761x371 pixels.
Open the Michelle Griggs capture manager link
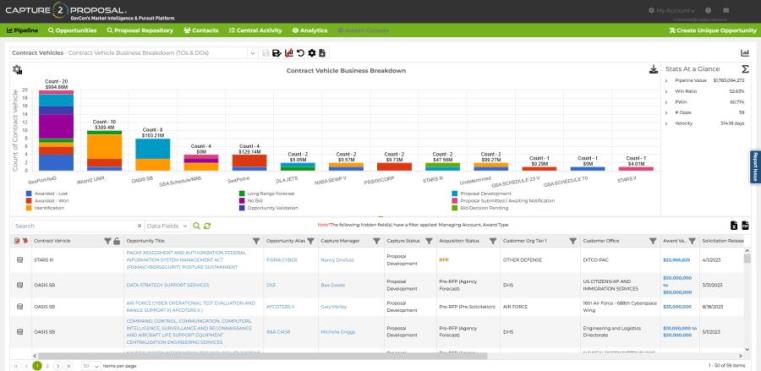pos(338,332)
